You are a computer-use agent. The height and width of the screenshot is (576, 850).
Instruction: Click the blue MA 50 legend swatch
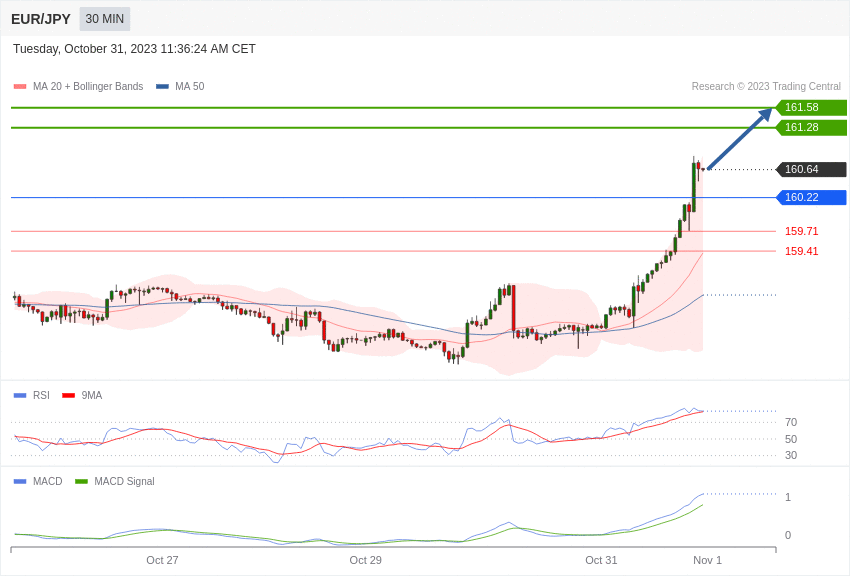coord(162,87)
